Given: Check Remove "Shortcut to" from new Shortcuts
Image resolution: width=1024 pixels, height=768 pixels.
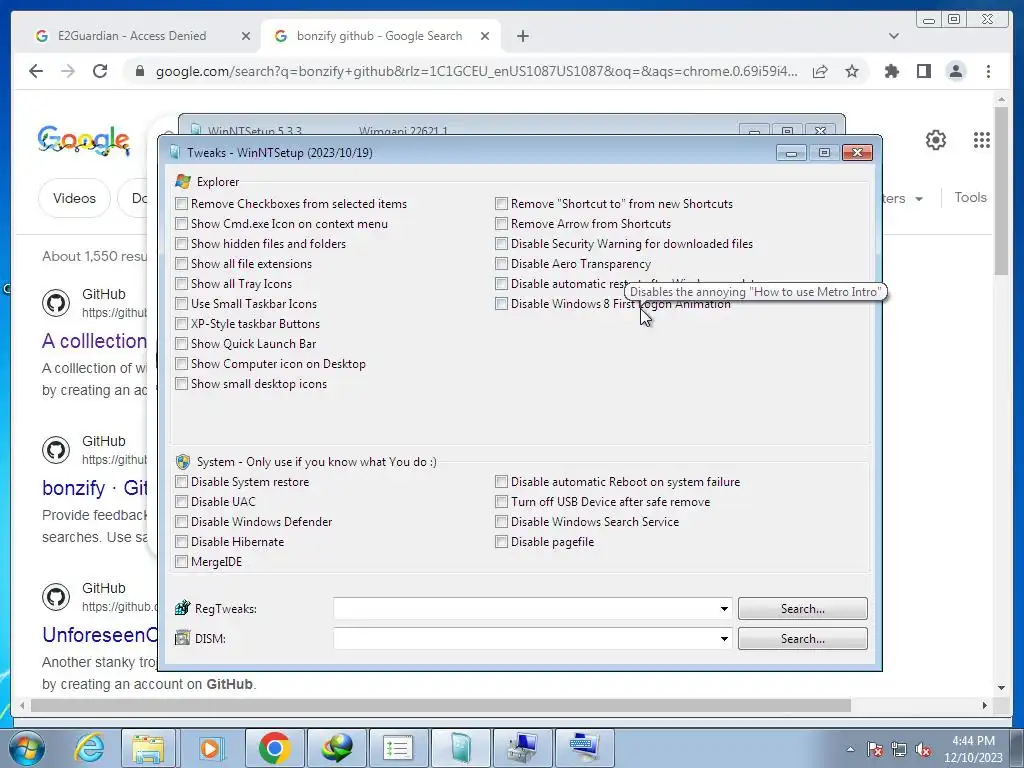Looking at the screenshot, I should coord(501,204).
